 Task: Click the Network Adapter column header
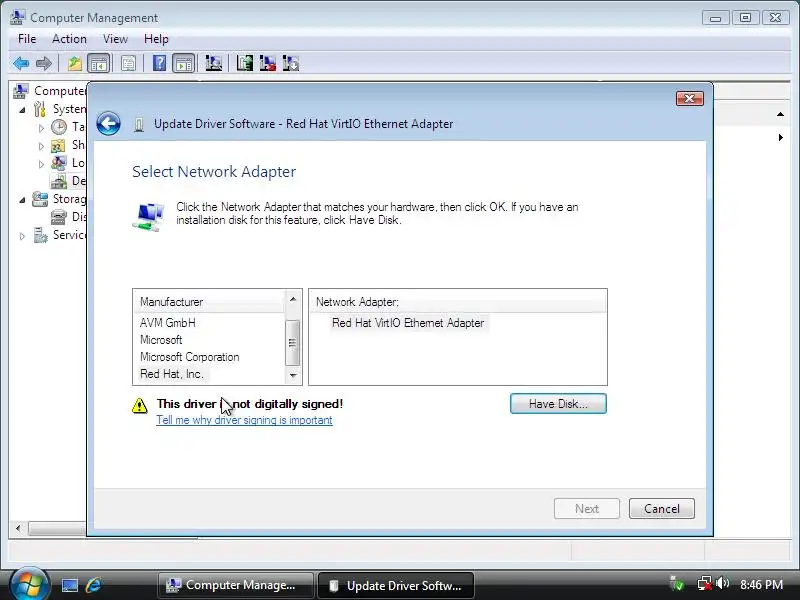[458, 302]
